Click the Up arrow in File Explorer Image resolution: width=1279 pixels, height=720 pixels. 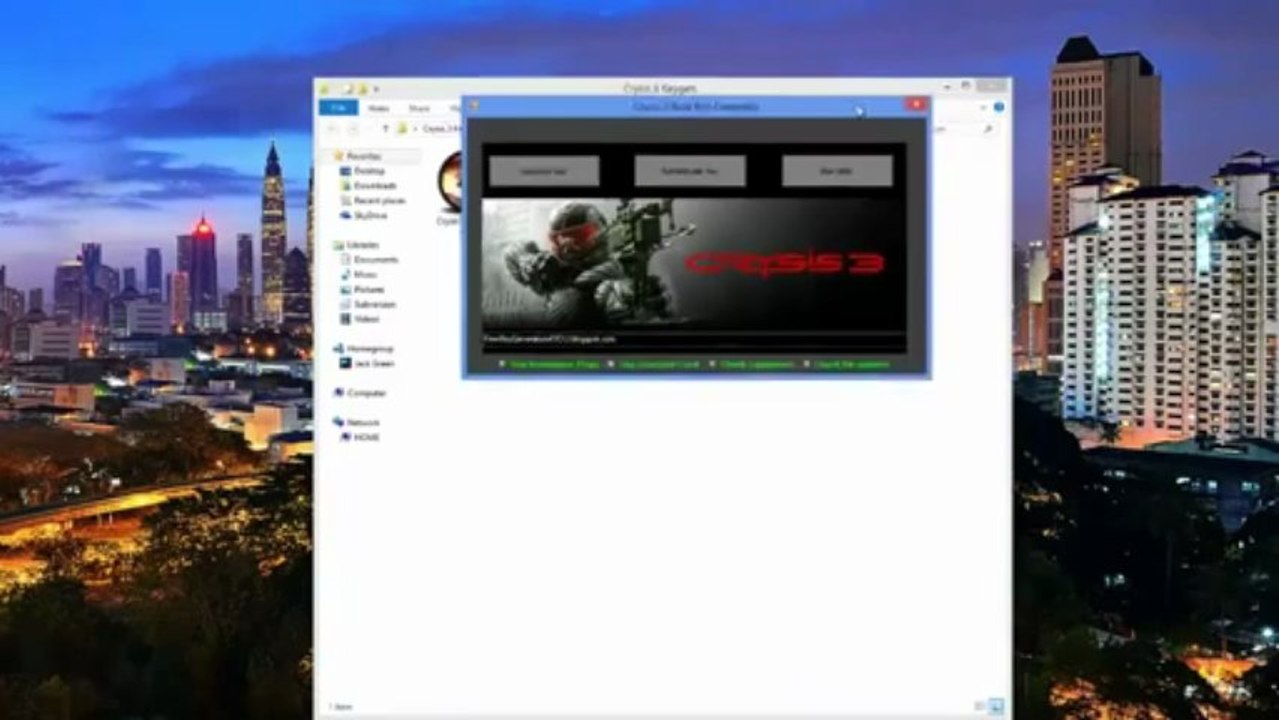(385, 129)
